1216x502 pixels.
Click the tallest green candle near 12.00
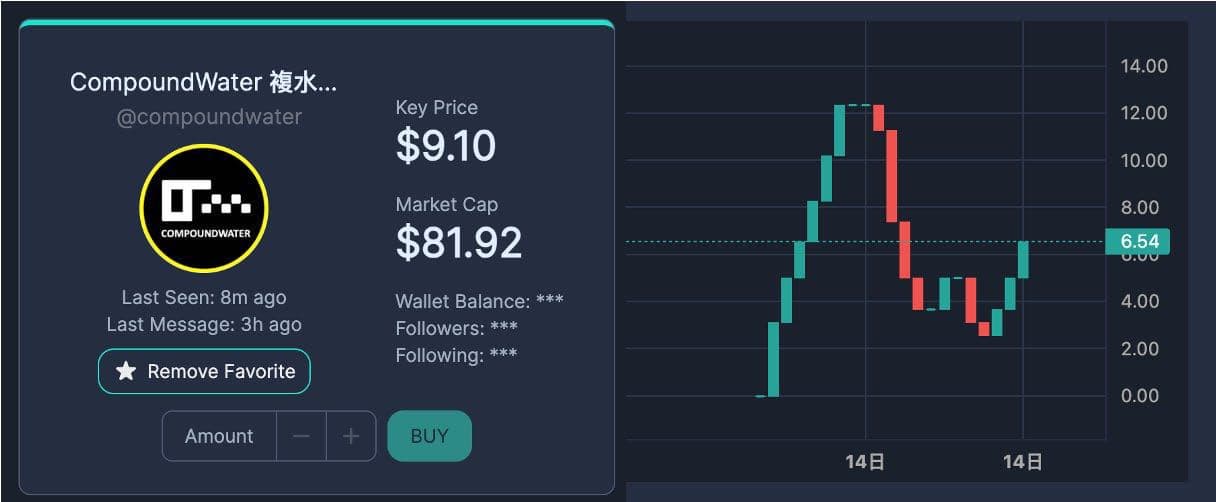point(840,130)
